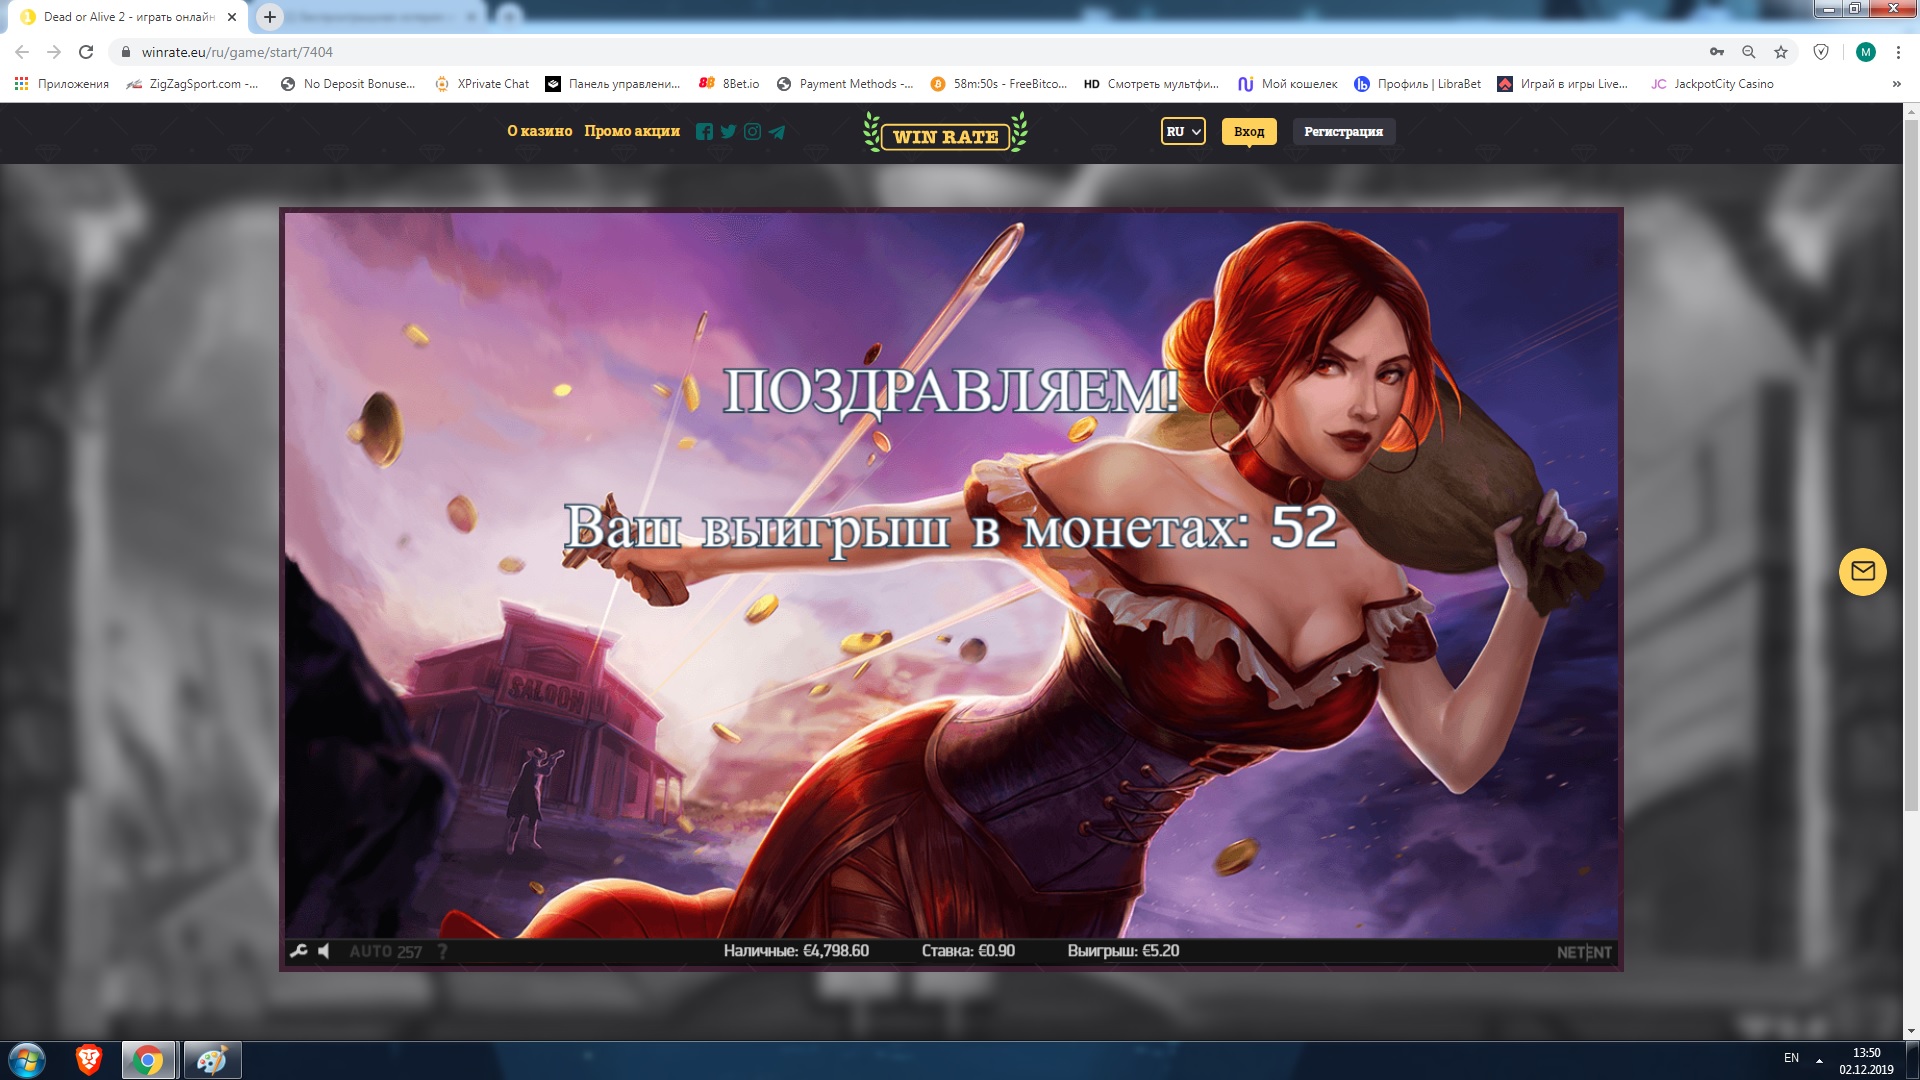Open the О казино menu item
1920x1080 pixels.
[x=539, y=131]
